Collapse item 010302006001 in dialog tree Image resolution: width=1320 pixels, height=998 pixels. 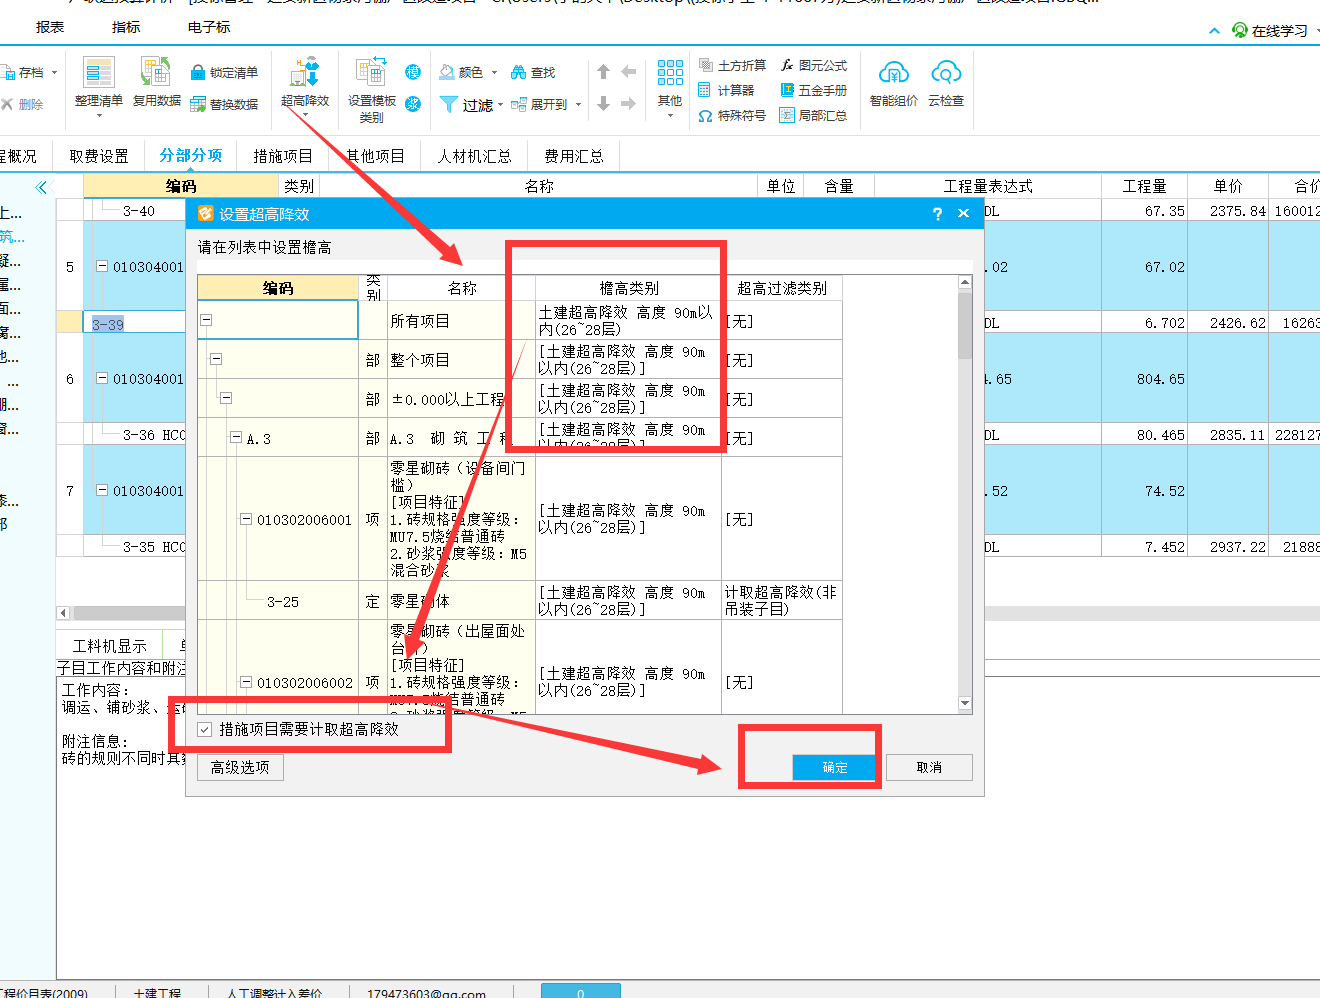(246, 519)
